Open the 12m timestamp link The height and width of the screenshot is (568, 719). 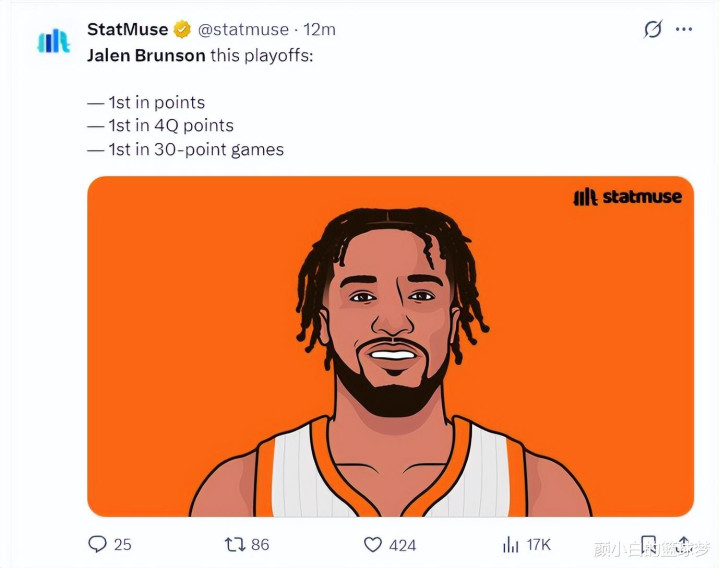click(x=319, y=29)
